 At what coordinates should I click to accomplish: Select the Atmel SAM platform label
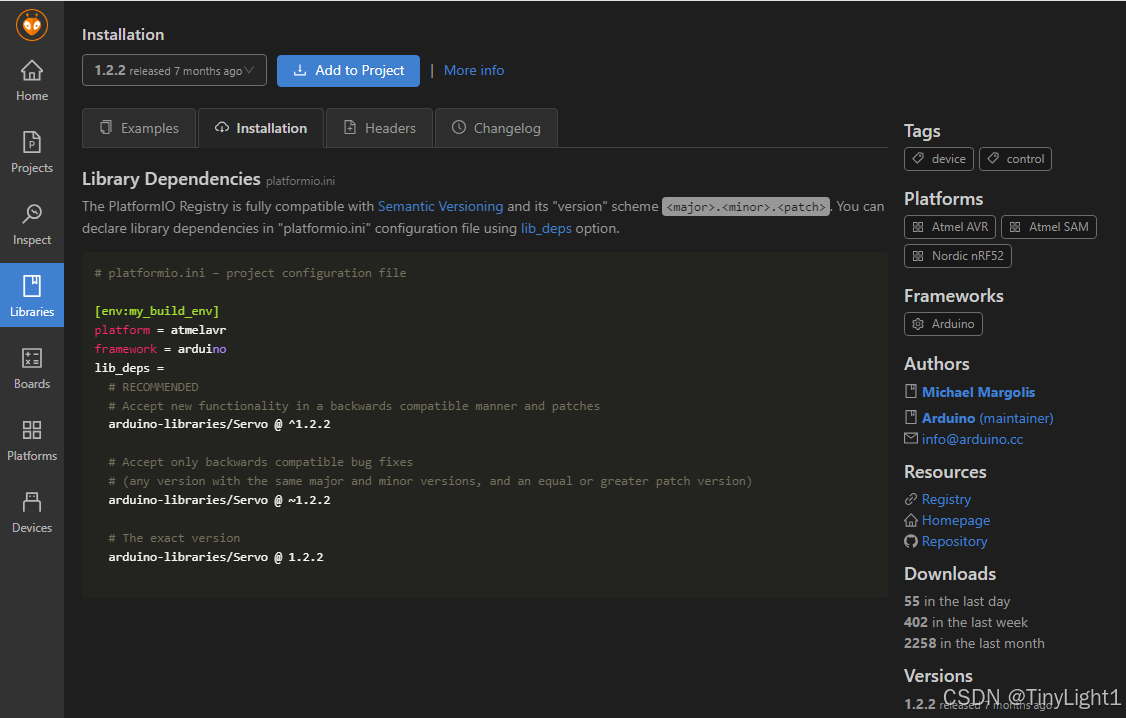1048,227
